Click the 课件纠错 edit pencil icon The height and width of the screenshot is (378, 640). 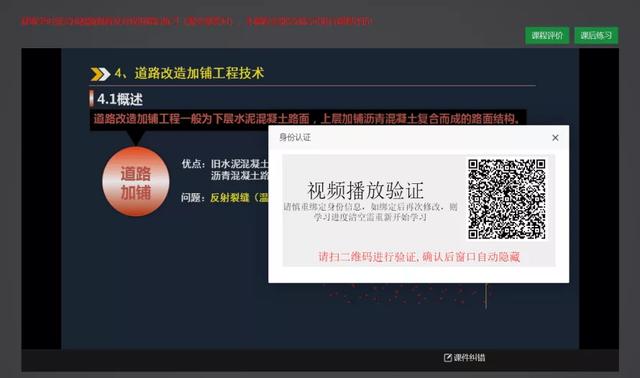click(447, 358)
